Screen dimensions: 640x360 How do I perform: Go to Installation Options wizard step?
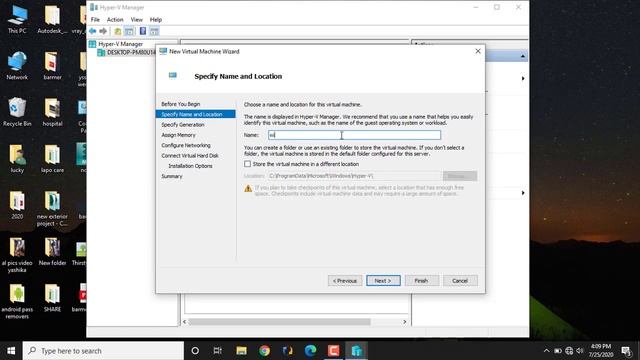tap(190, 166)
